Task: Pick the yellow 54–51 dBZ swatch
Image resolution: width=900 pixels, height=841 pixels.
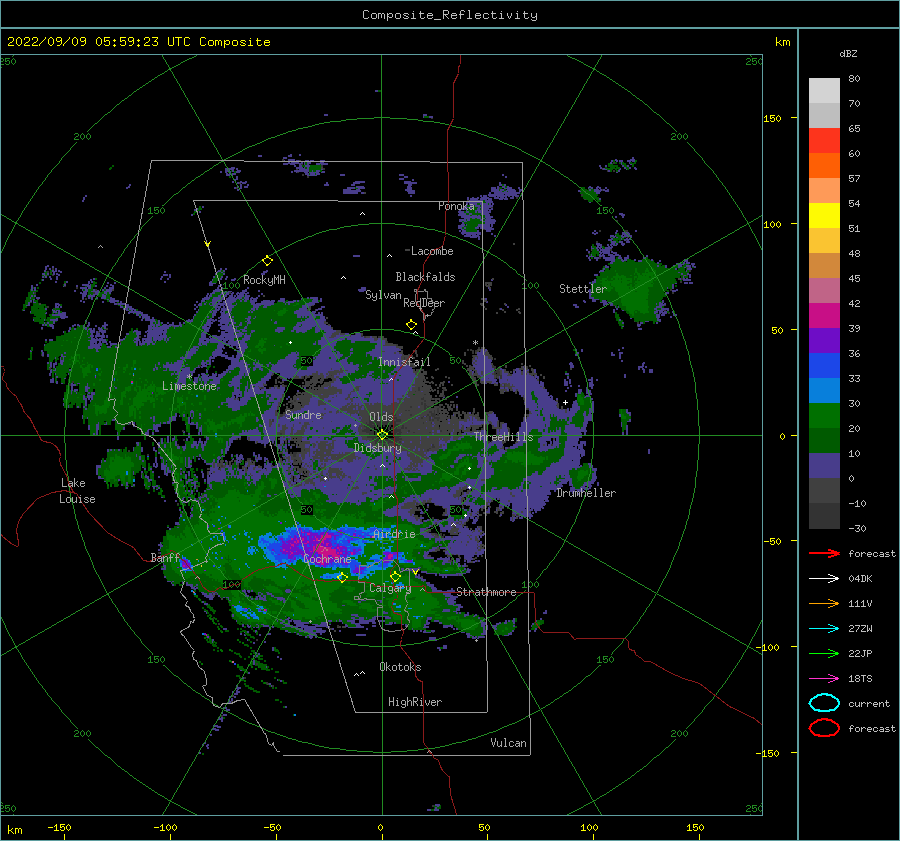Action: tap(824, 216)
